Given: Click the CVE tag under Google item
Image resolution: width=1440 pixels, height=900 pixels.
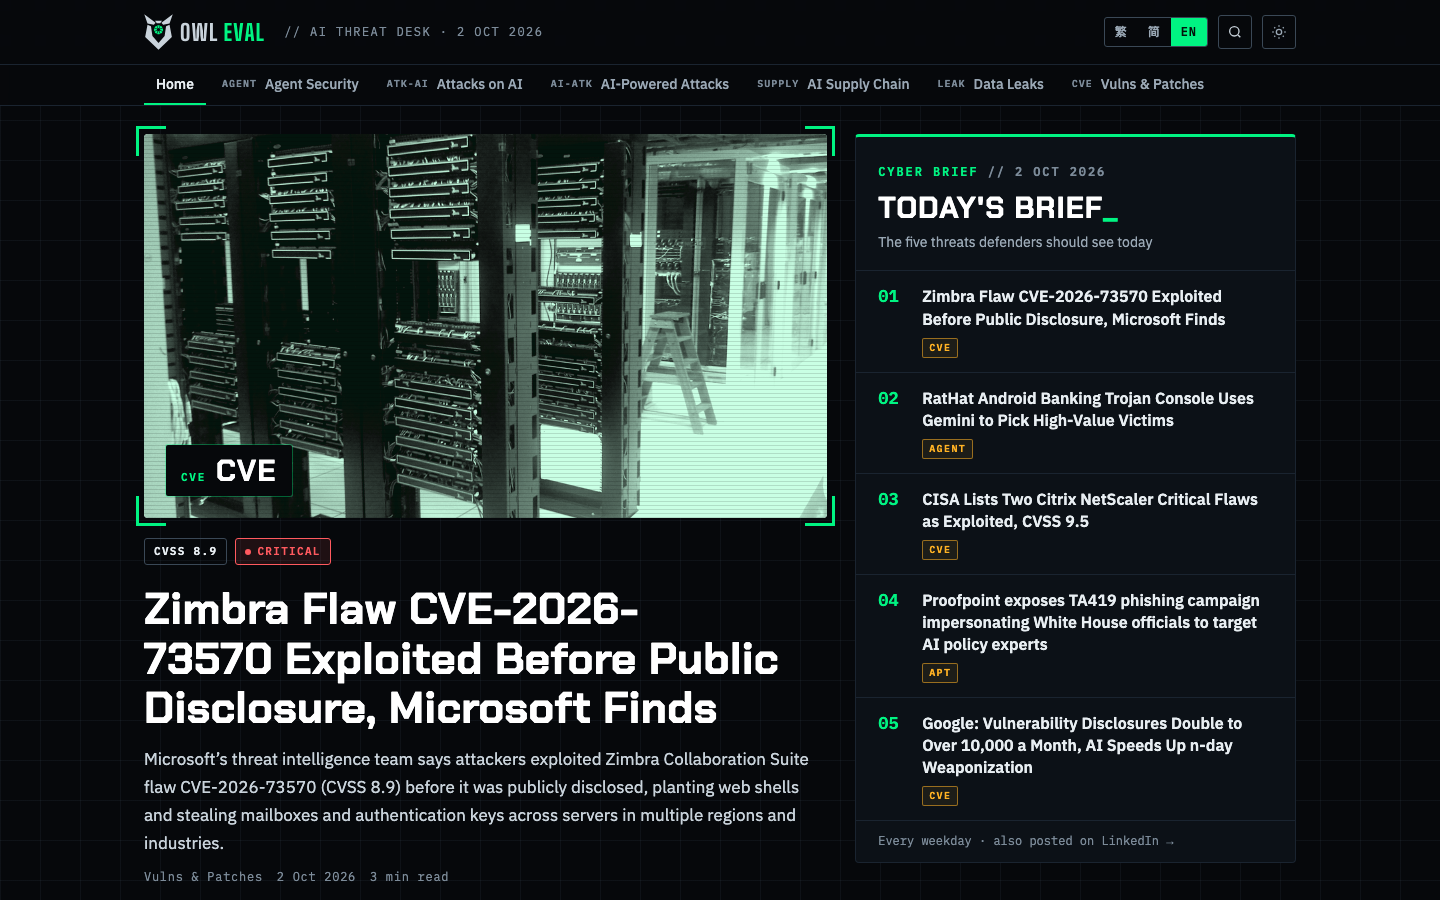Looking at the screenshot, I should (940, 796).
